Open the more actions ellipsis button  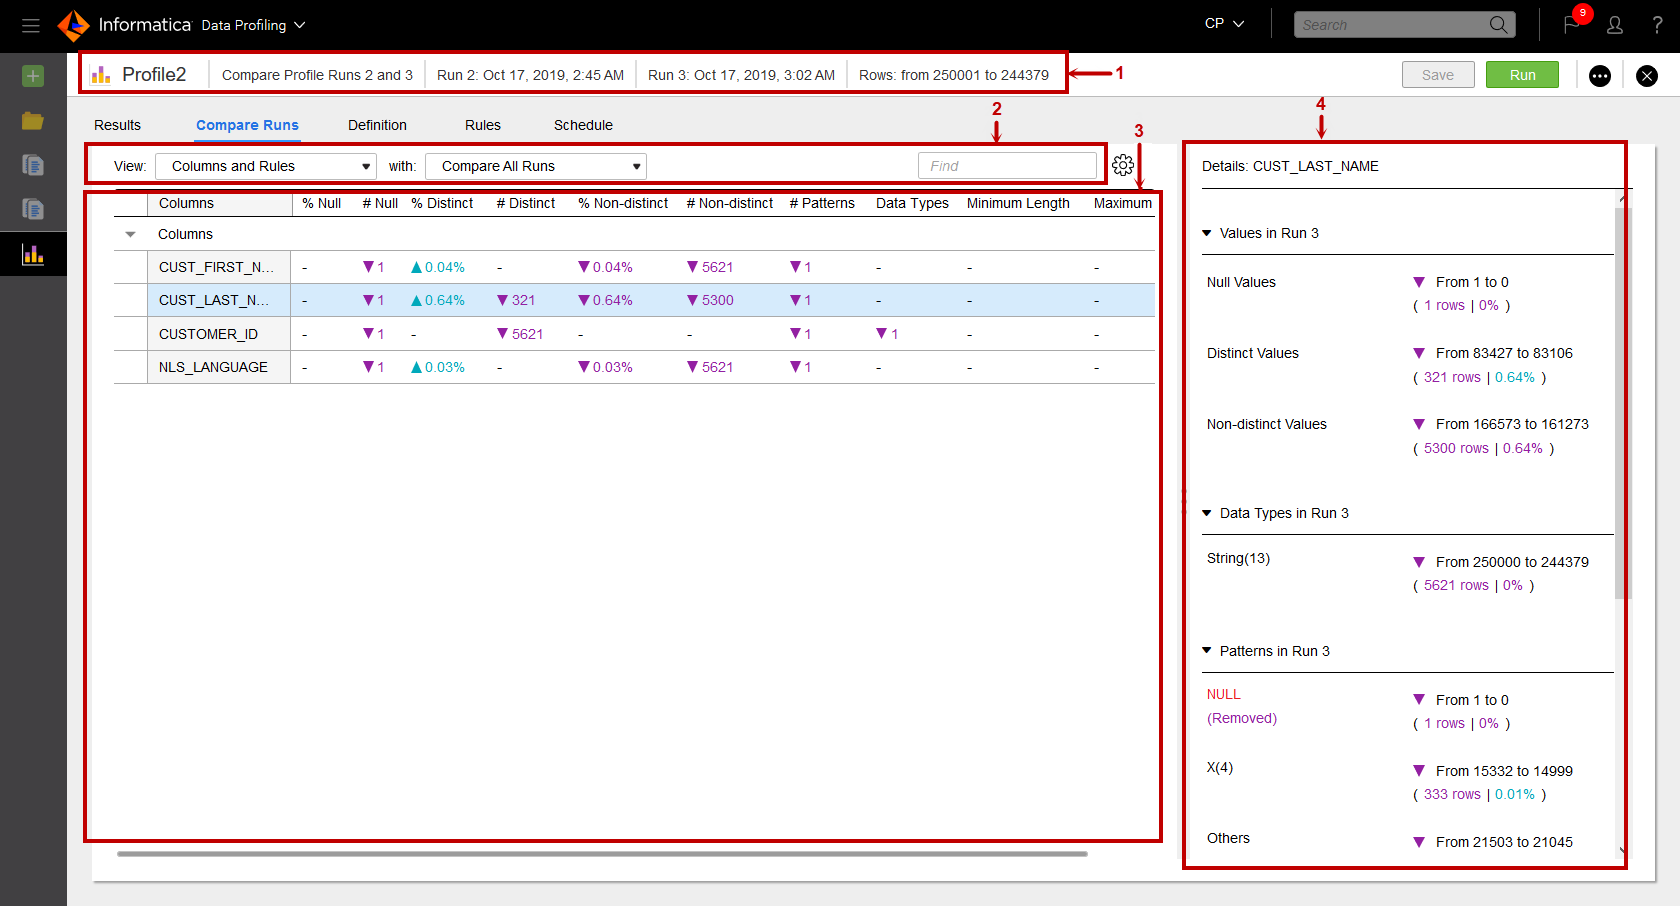point(1600,76)
